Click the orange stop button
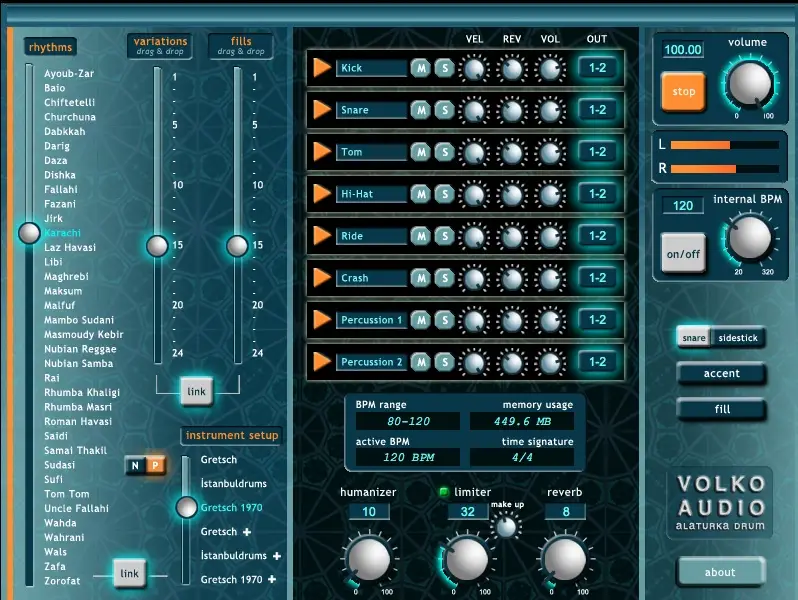The image size is (798, 600). pyautogui.click(x=683, y=92)
